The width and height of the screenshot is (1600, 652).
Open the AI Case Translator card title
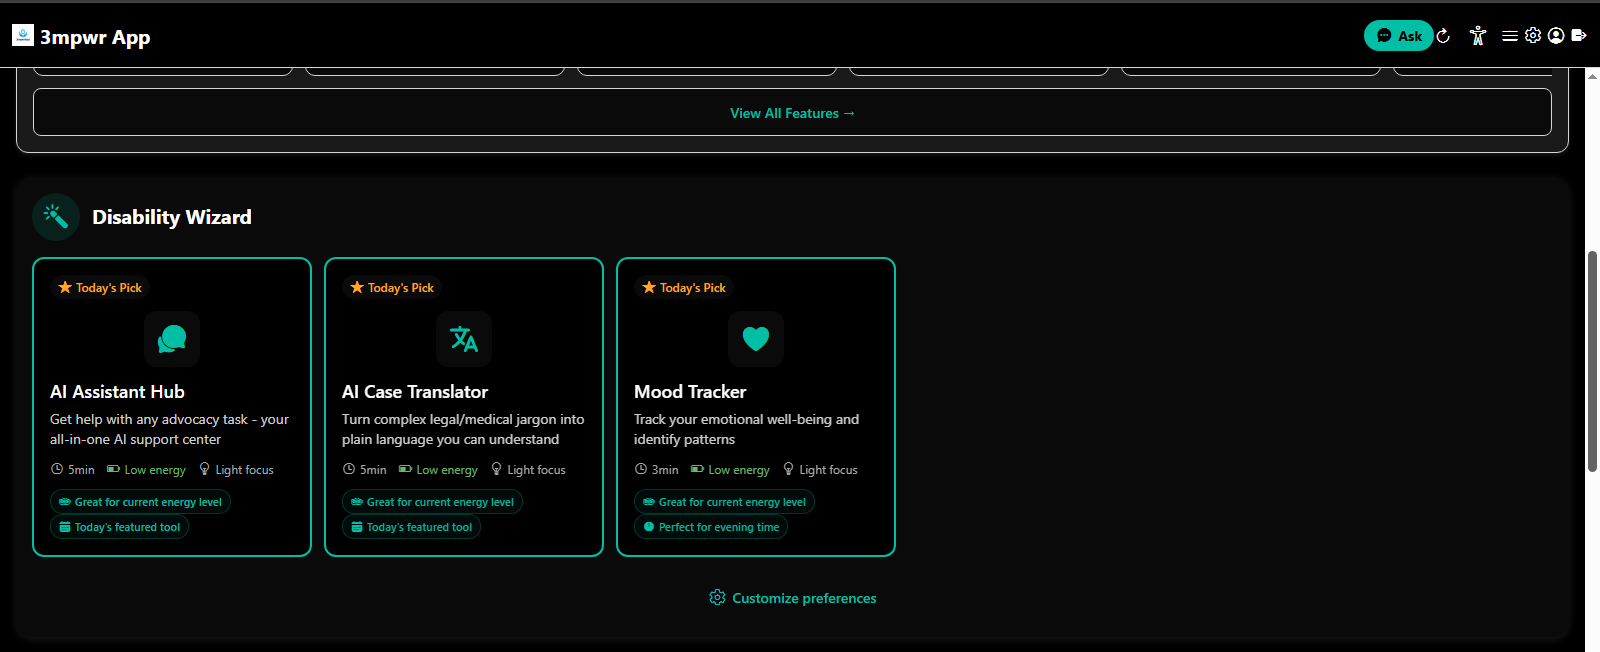pyautogui.click(x=415, y=392)
